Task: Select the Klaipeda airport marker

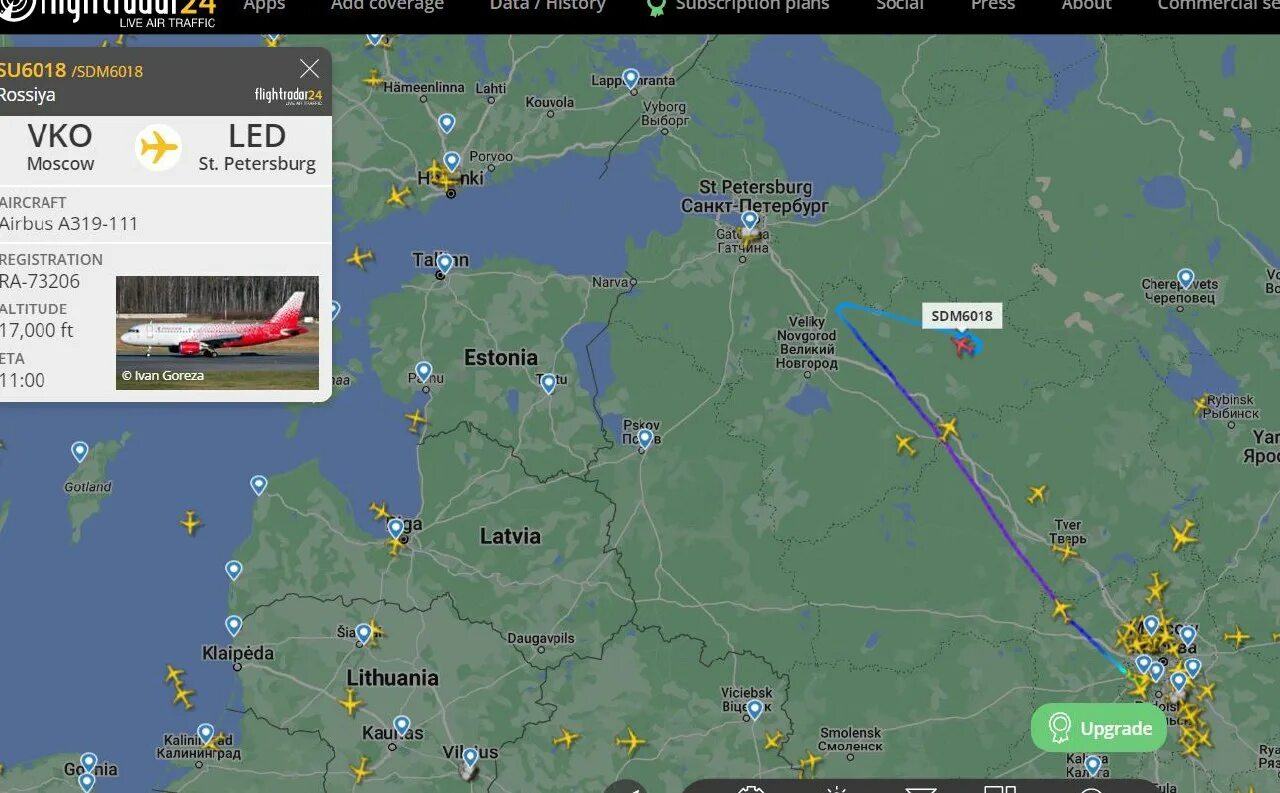Action: coord(233,626)
